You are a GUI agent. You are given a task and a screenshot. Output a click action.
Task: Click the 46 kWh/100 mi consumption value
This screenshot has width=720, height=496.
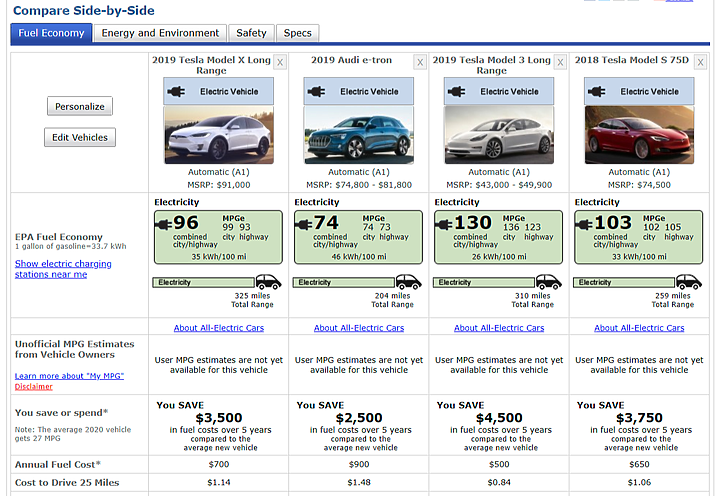tap(359, 257)
